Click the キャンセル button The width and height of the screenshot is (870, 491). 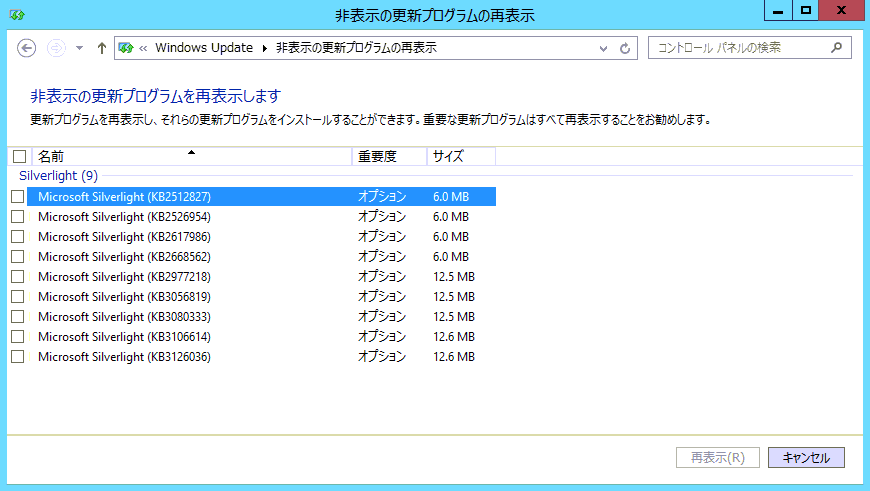point(806,458)
